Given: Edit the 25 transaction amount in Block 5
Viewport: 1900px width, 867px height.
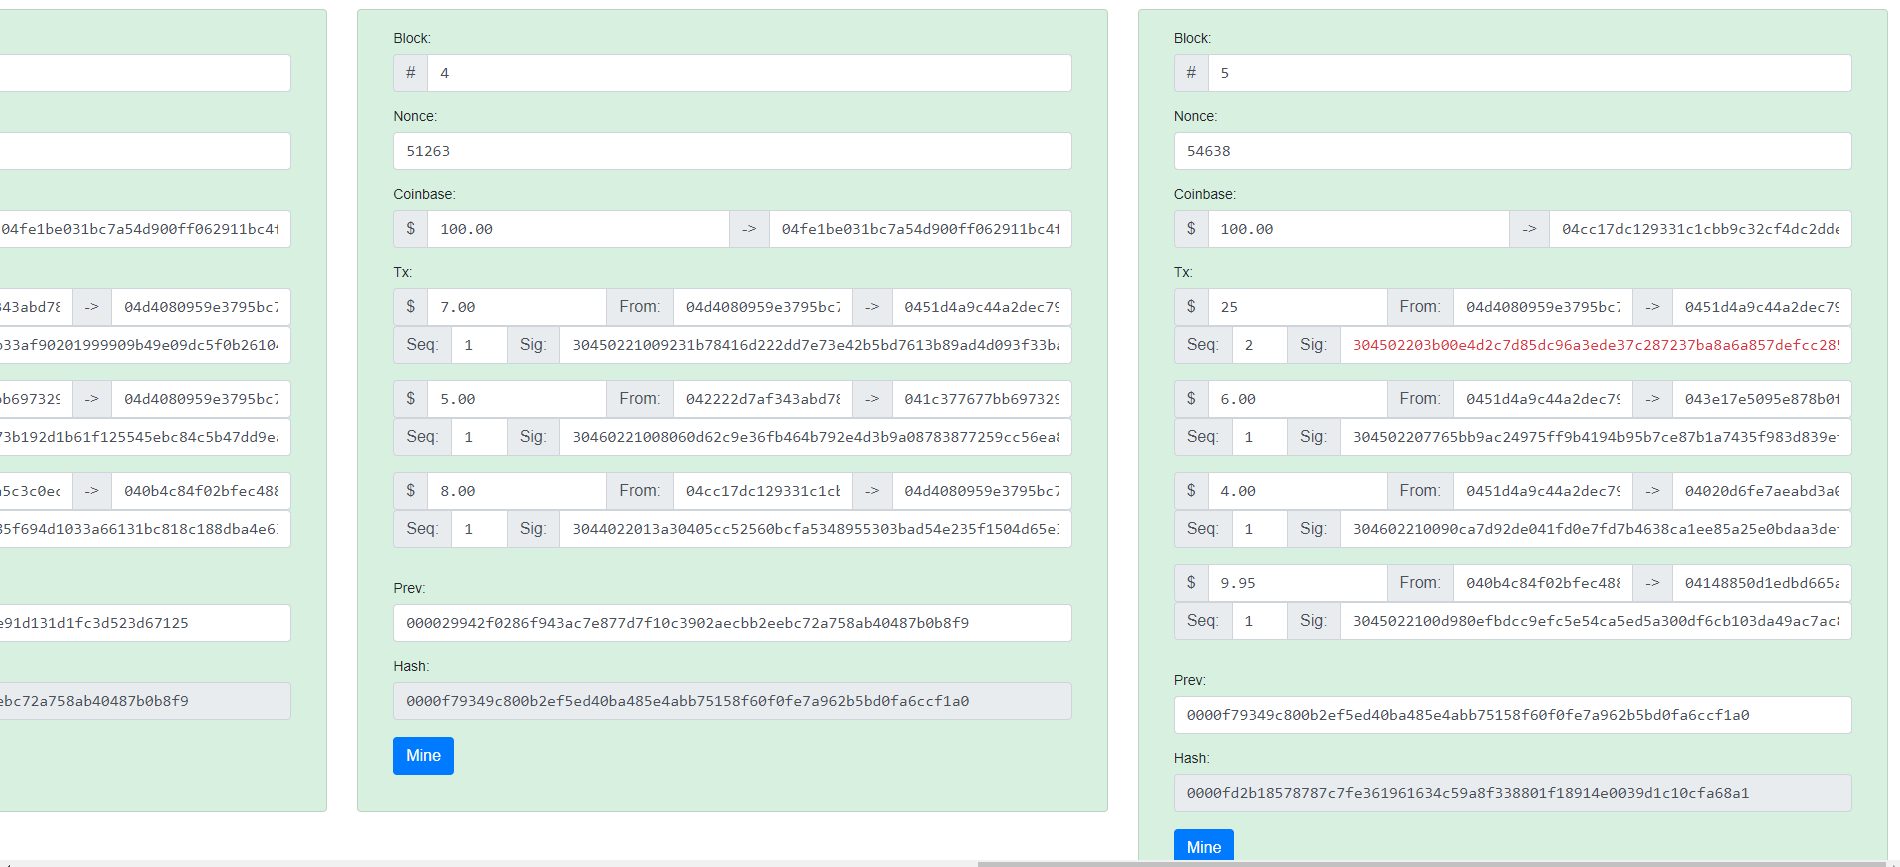Looking at the screenshot, I should 1297,307.
